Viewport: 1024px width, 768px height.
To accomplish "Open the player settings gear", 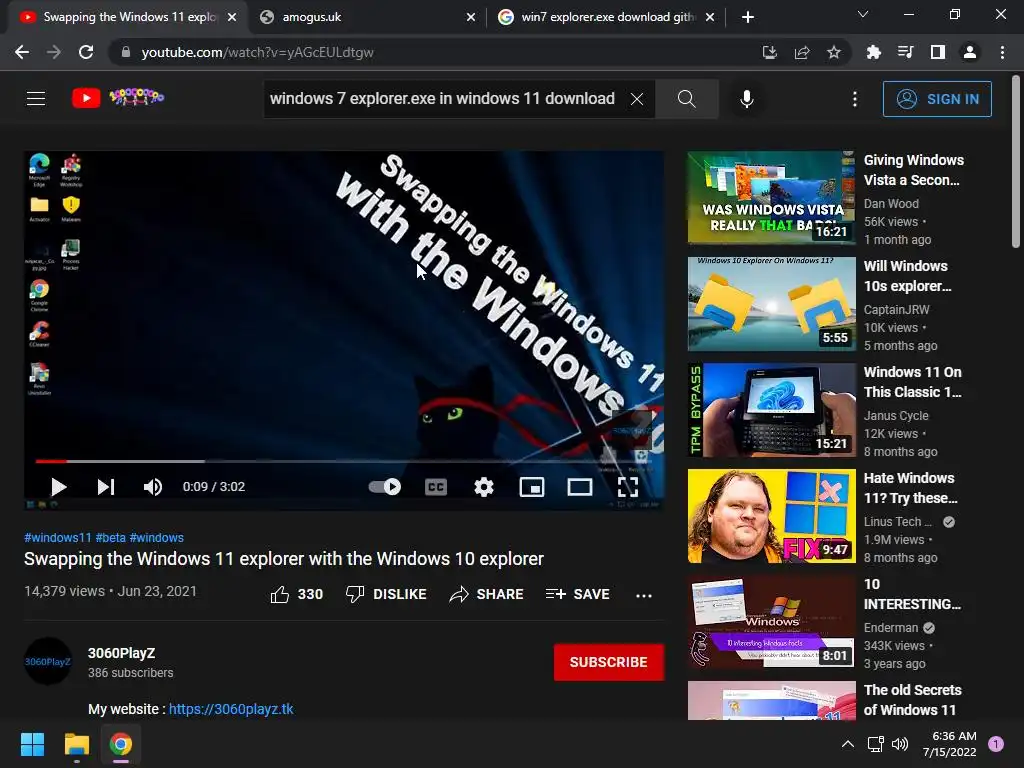I will [x=484, y=487].
